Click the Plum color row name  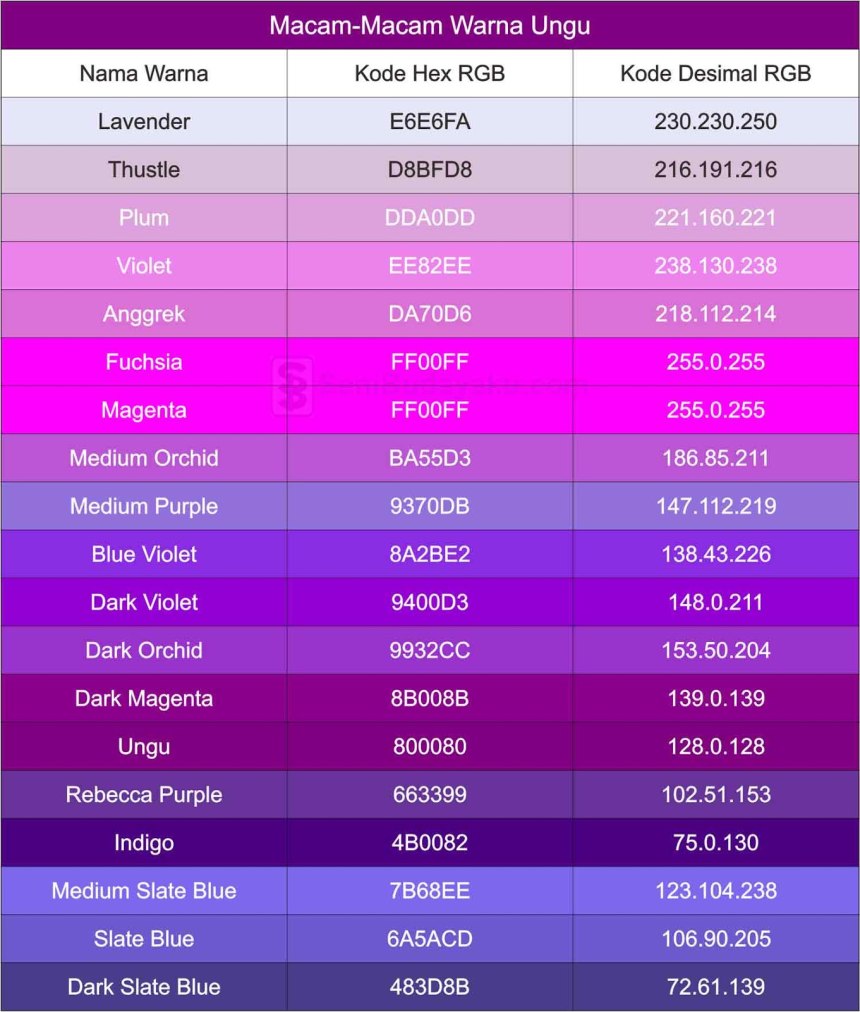[144, 218]
